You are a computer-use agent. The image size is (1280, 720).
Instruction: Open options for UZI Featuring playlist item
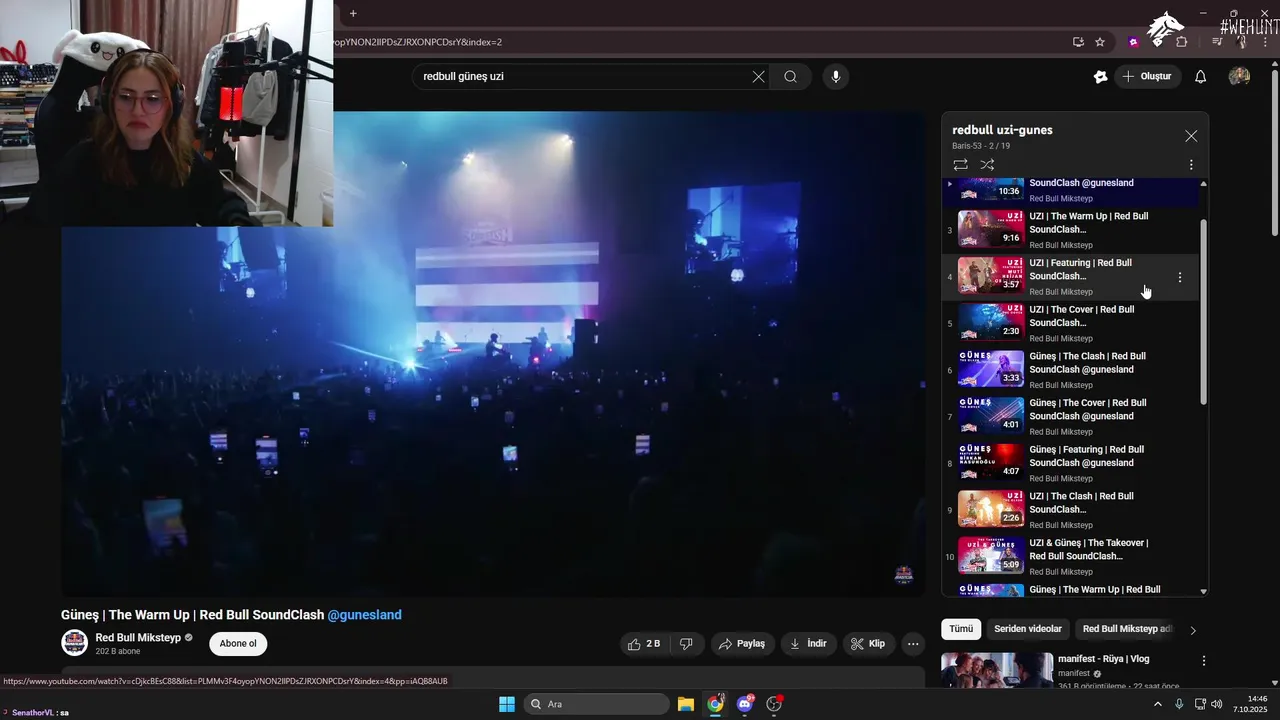tap(1180, 277)
